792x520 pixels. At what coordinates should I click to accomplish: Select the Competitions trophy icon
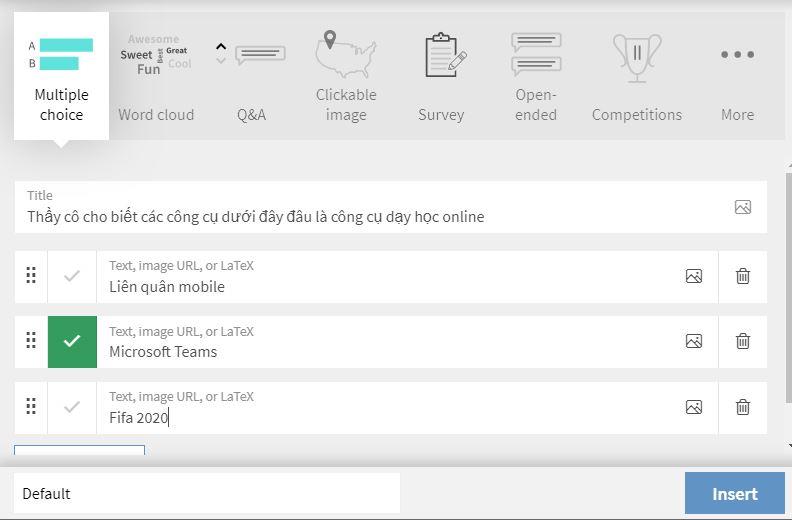click(636, 76)
